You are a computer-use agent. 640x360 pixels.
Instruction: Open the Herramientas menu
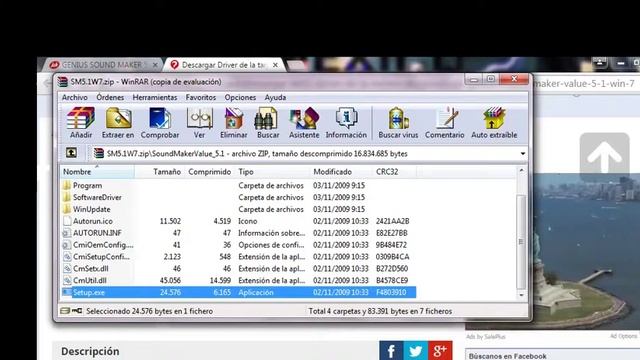tap(155, 98)
